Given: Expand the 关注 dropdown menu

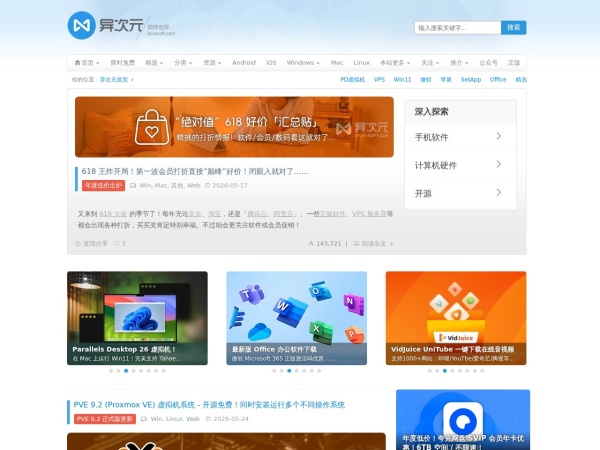Looking at the screenshot, I should (430, 63).
